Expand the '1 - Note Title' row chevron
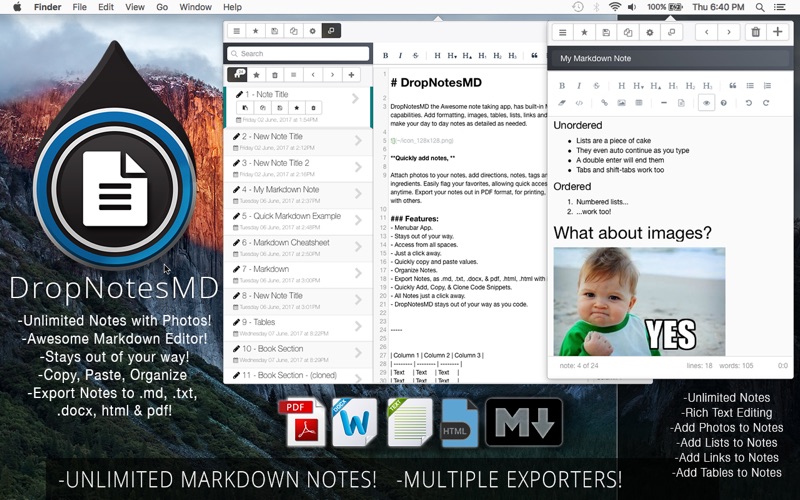800x500 pixels. [x=356, y=98]
